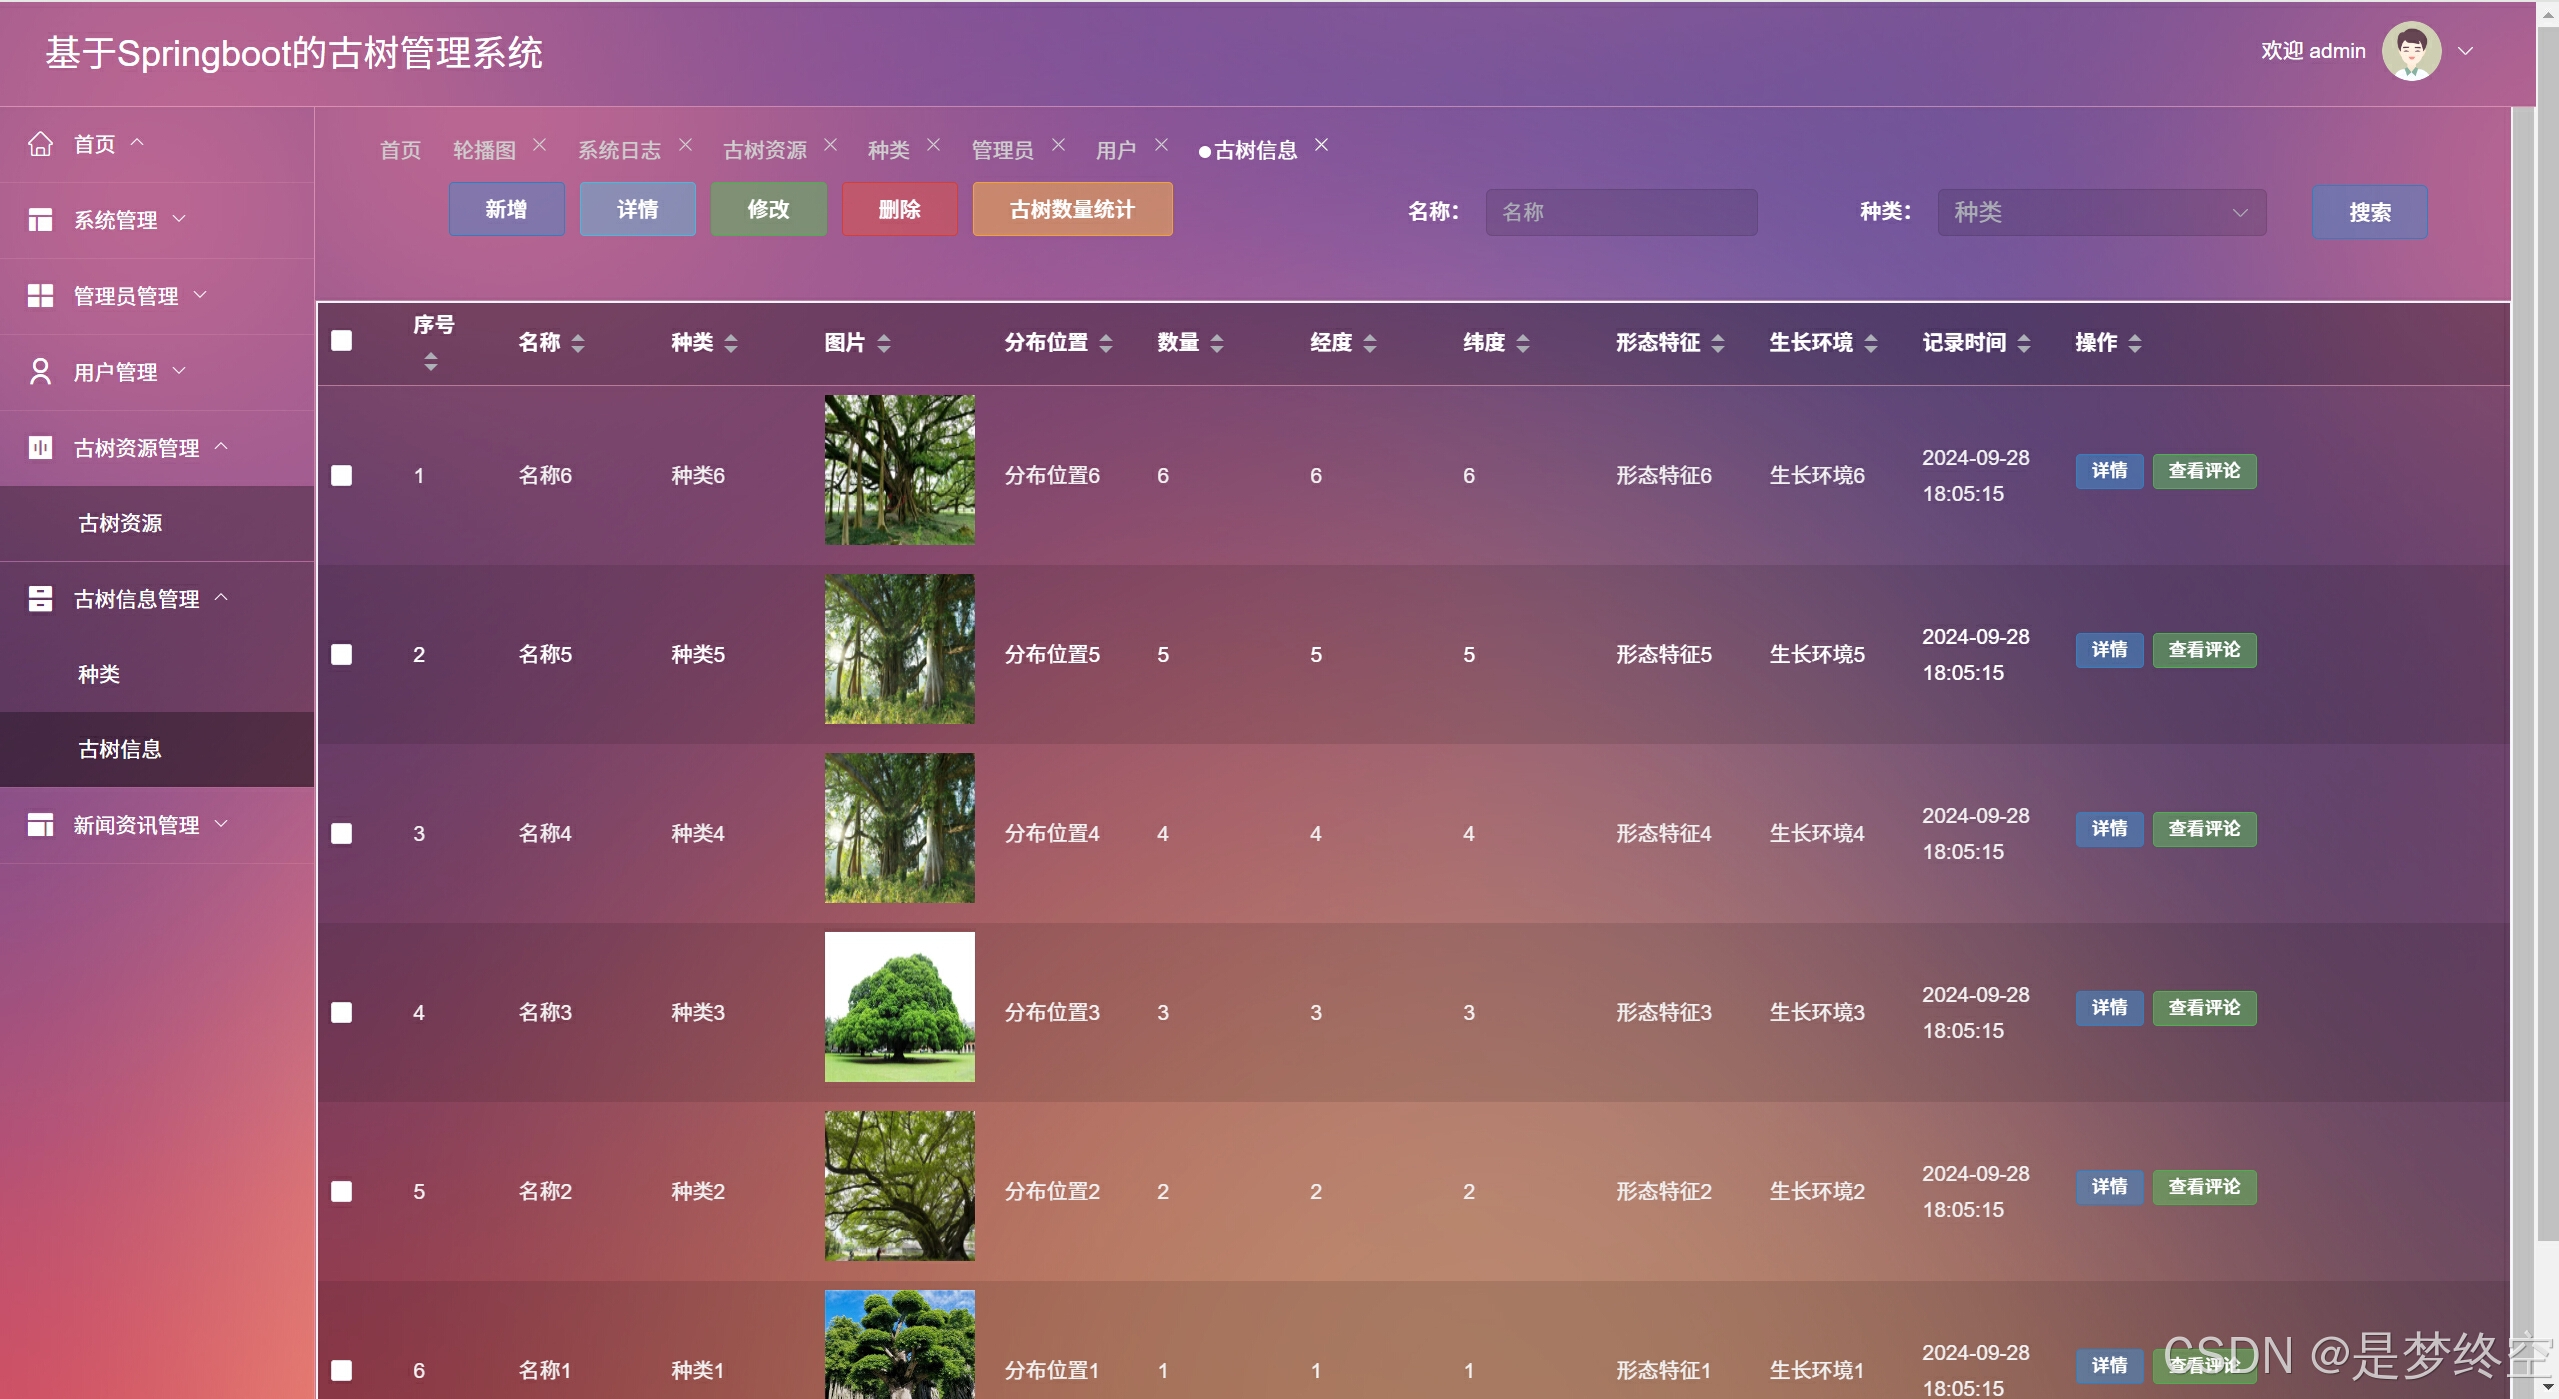Expand the 管理员管理 menu

pyautogui.click(x=200, y=294)
